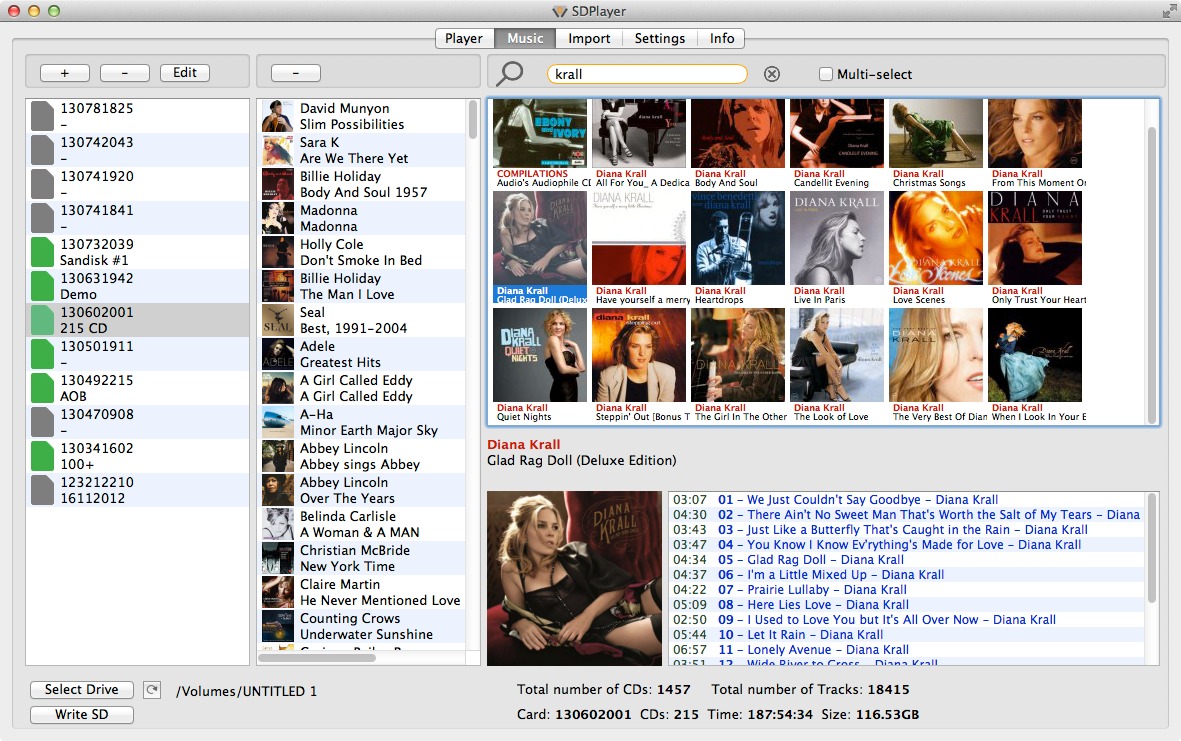This screenshot has width=1181, height=741.
Task: Click the green card icon for 130631942 Demo
Action: (42, 286)
